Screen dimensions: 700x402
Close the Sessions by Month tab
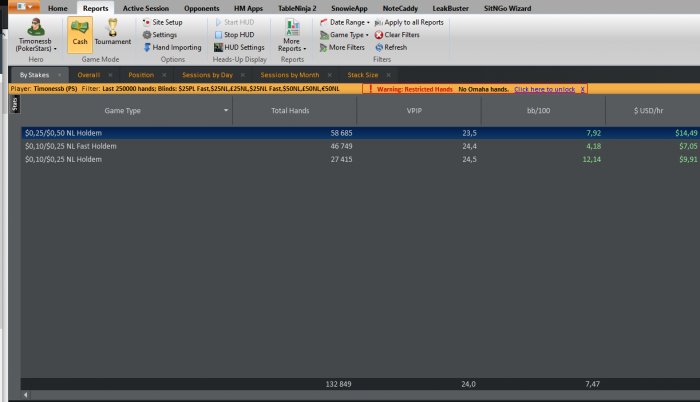tap(329, 75)
